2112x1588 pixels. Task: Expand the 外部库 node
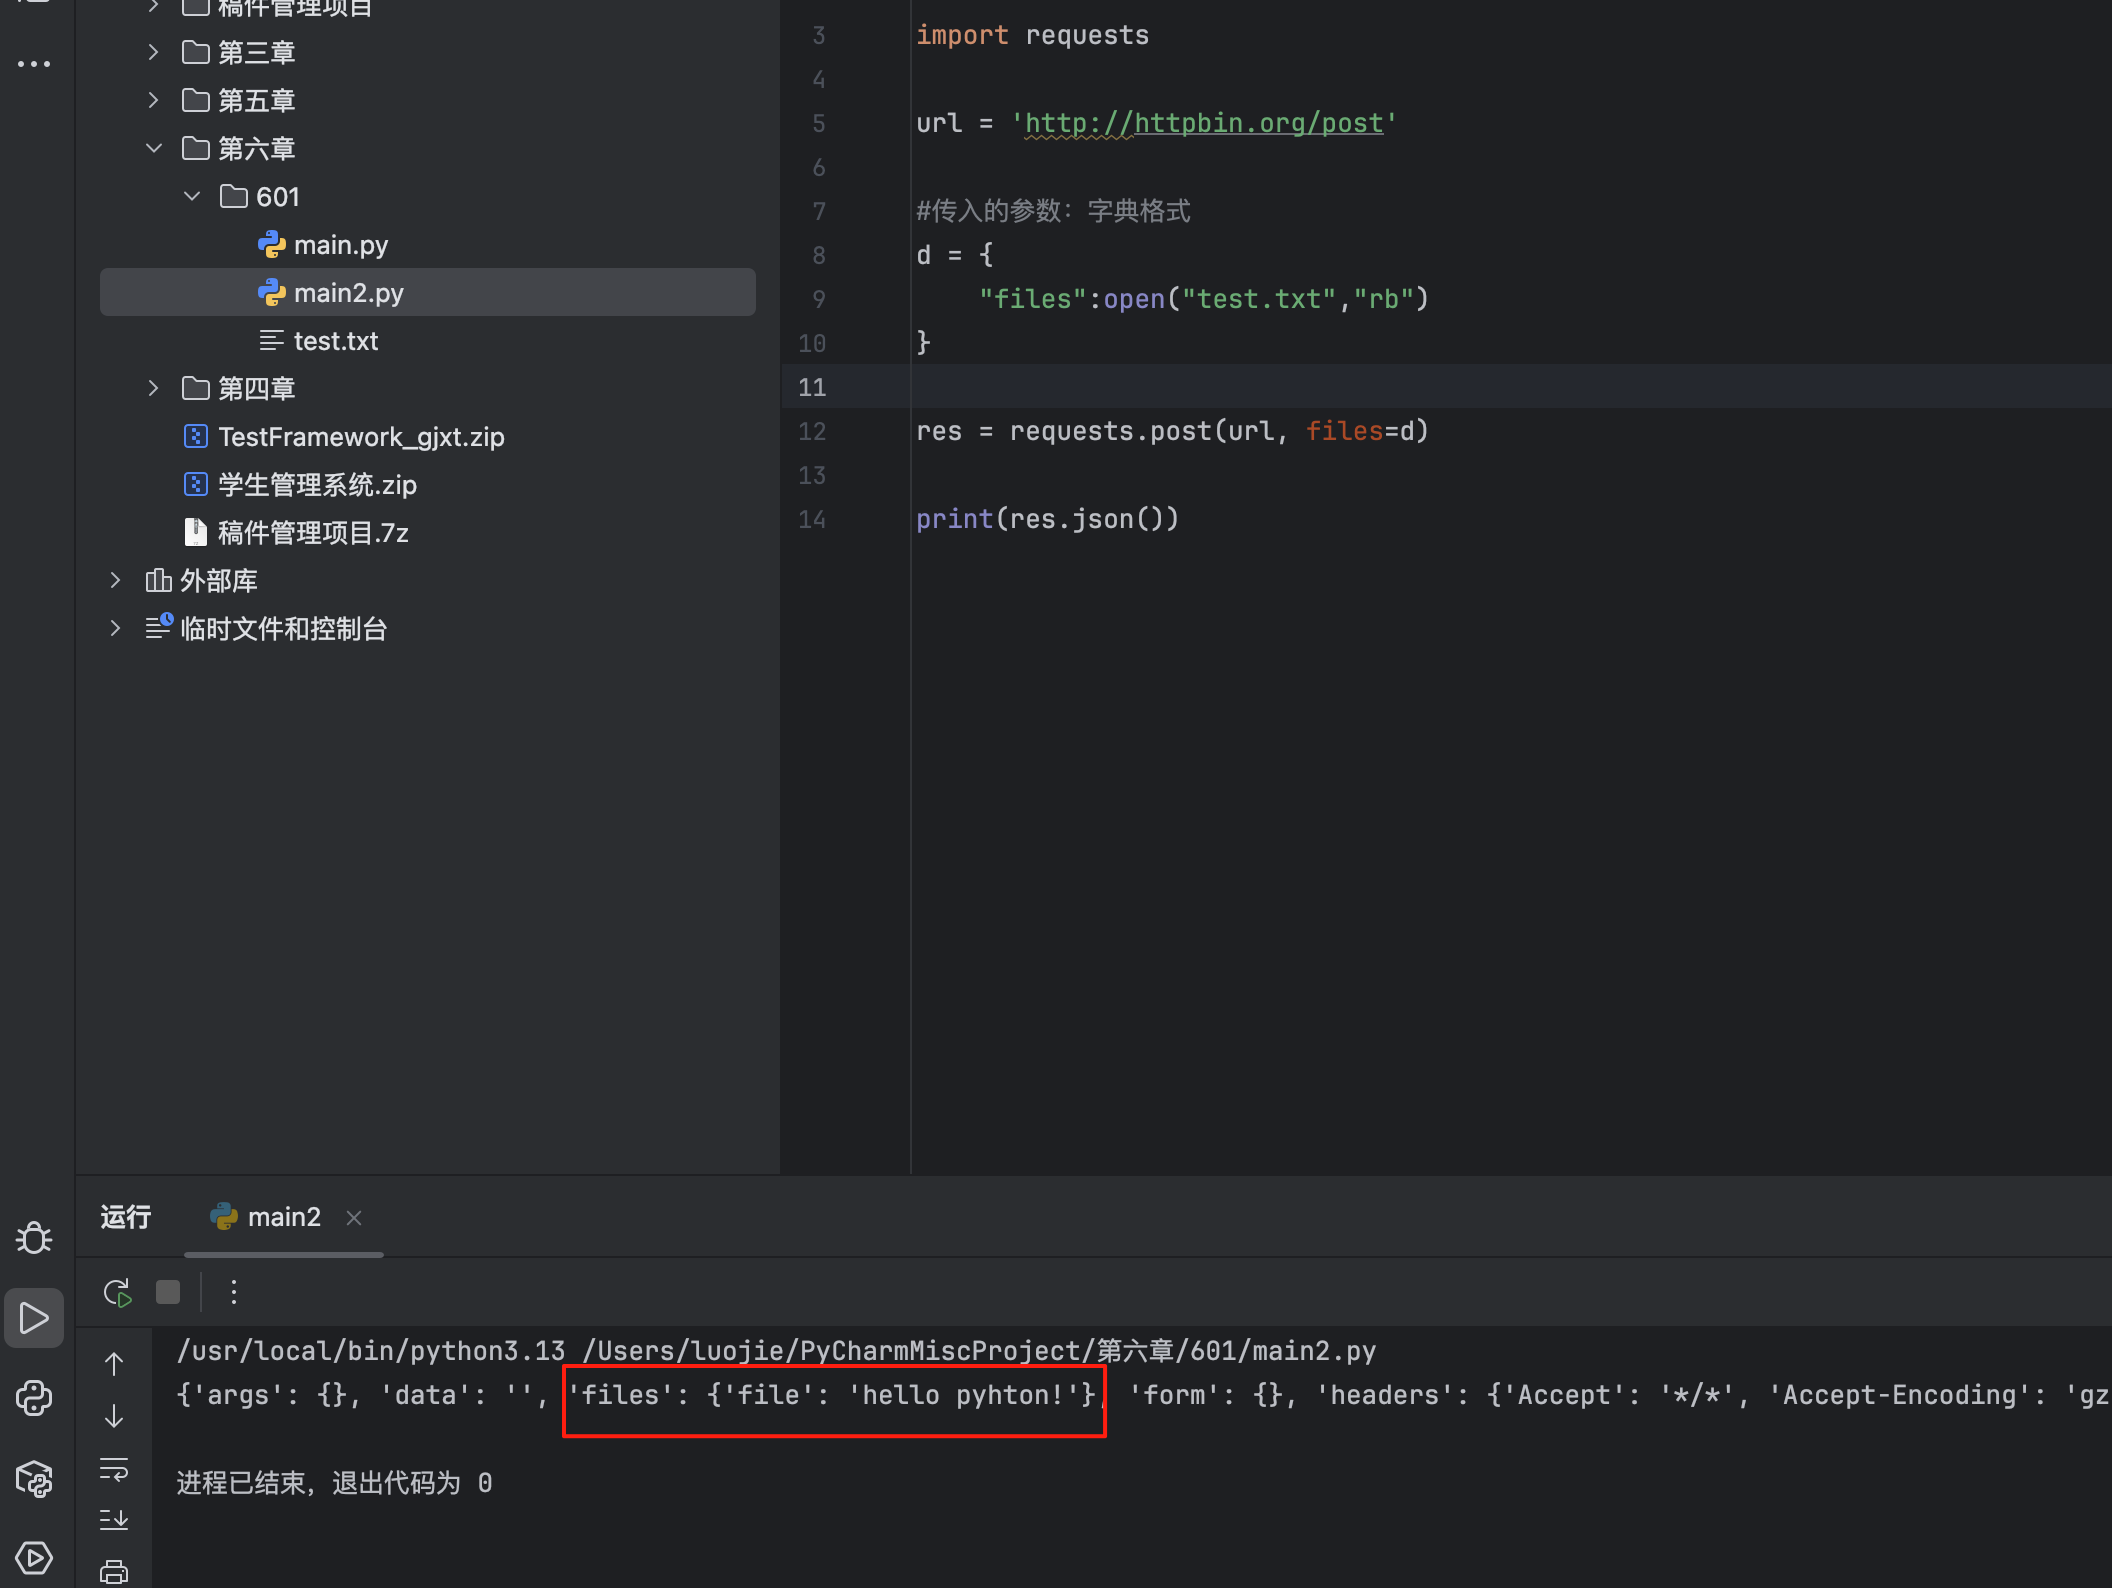[115, 580]
